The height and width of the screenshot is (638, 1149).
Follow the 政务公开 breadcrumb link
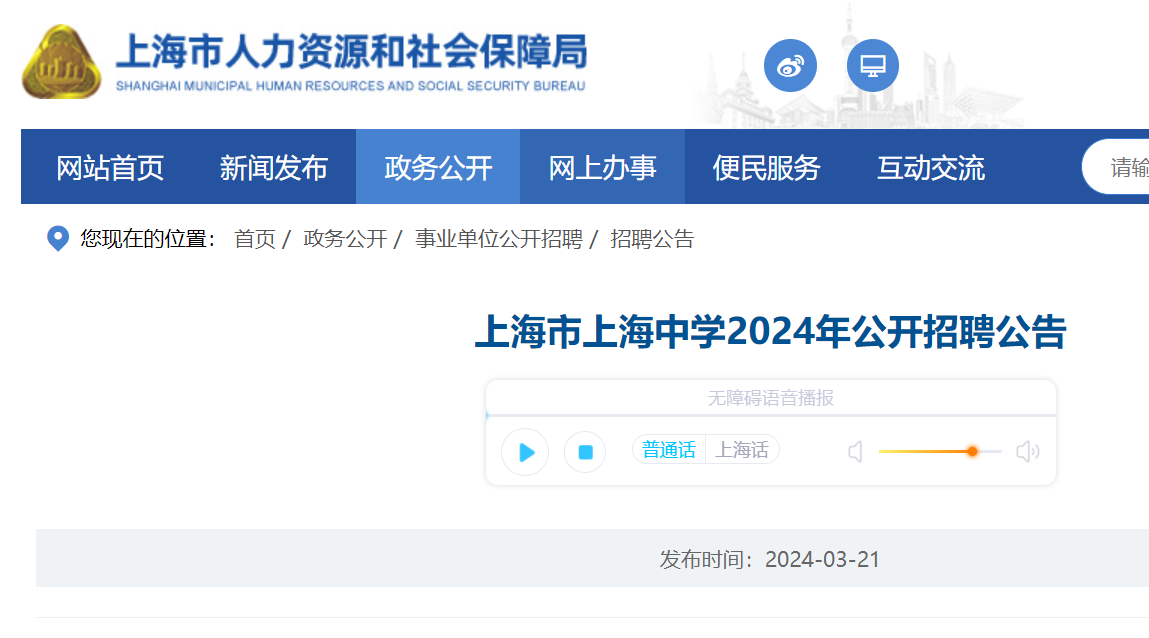tap(345, 239)
